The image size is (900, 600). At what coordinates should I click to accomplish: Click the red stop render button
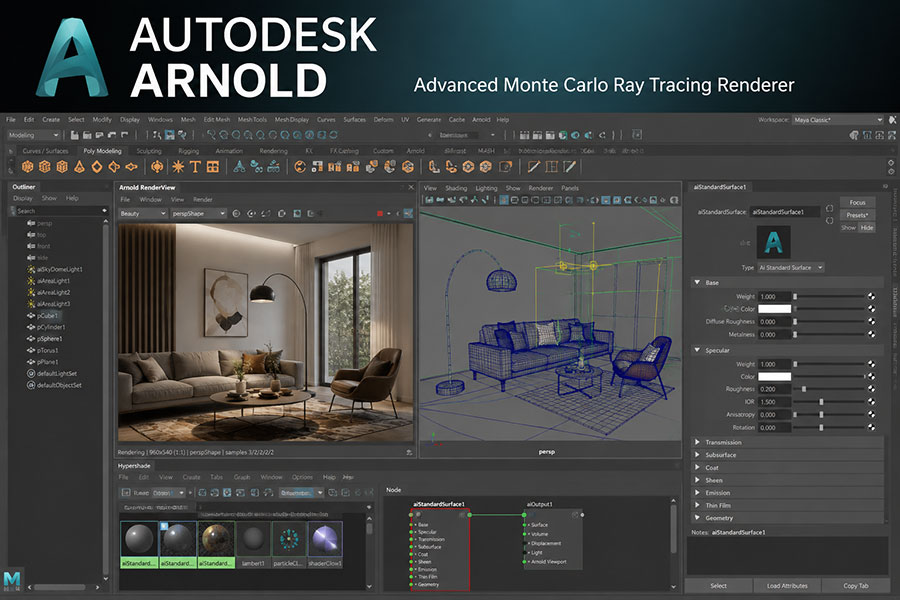379,214
